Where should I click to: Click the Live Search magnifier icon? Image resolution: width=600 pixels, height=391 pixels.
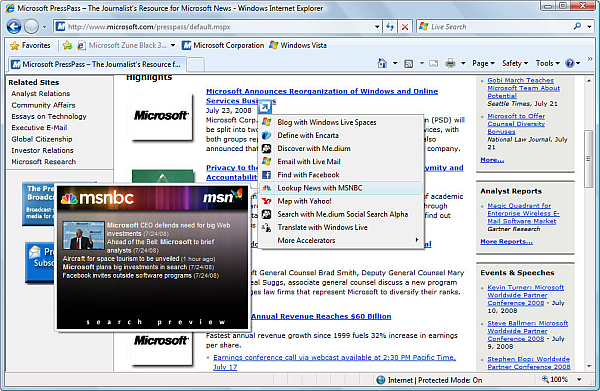(577, 26)
